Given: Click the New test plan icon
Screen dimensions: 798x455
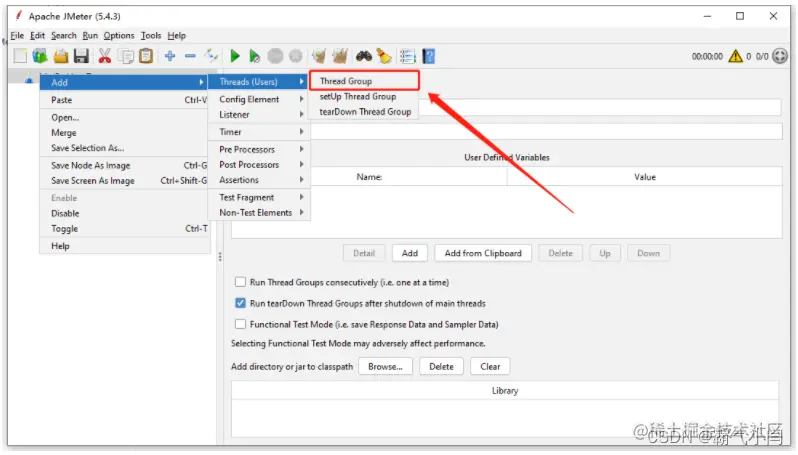Looking at the screenshot, I should tap(20, 56).
